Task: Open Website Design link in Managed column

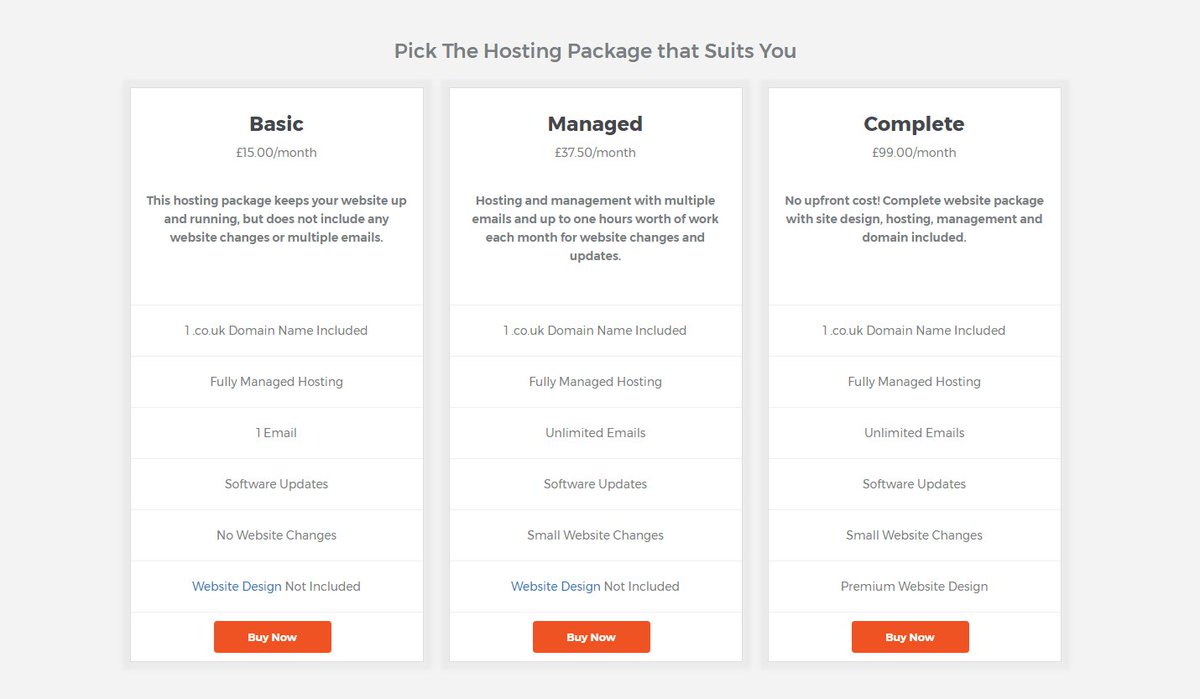Action: tap(556, 586)
